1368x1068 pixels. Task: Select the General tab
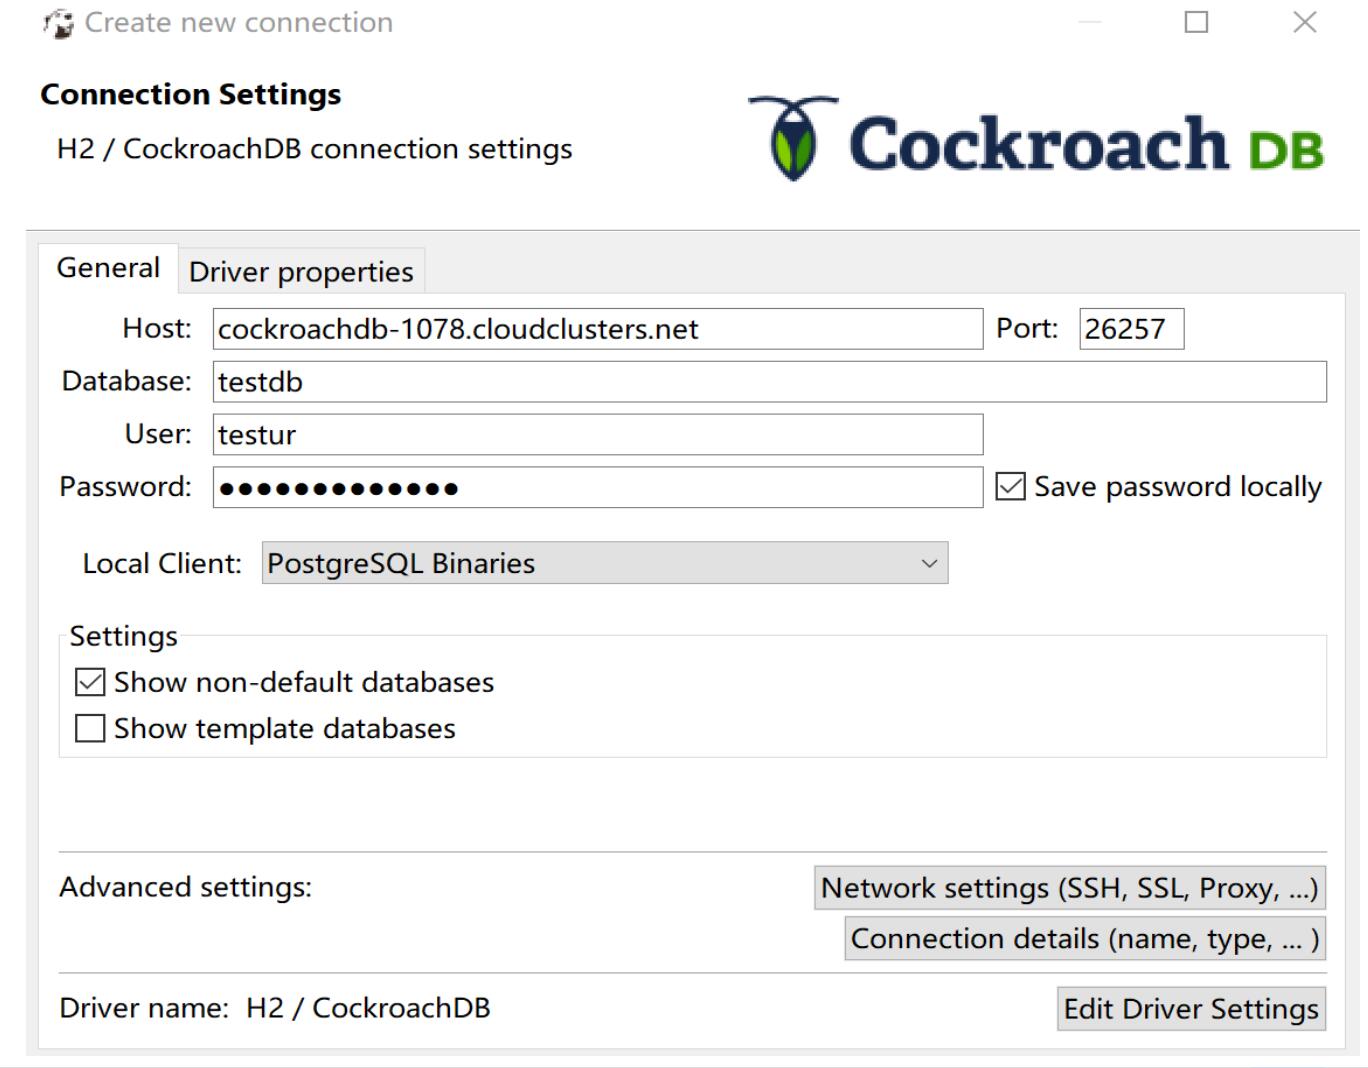pyautogui.click(x=108, y=267)
